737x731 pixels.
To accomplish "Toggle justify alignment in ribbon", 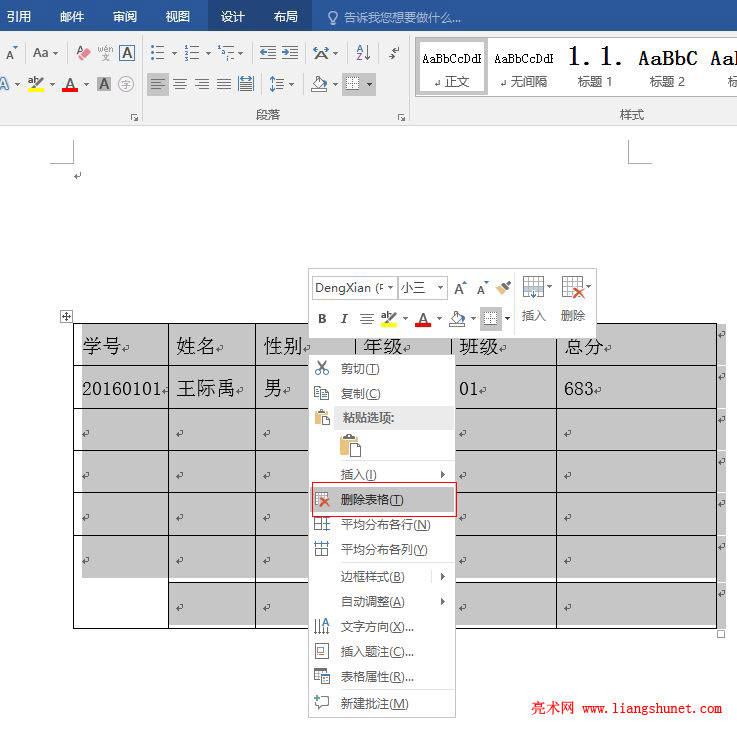I will [x=224, y=84].
